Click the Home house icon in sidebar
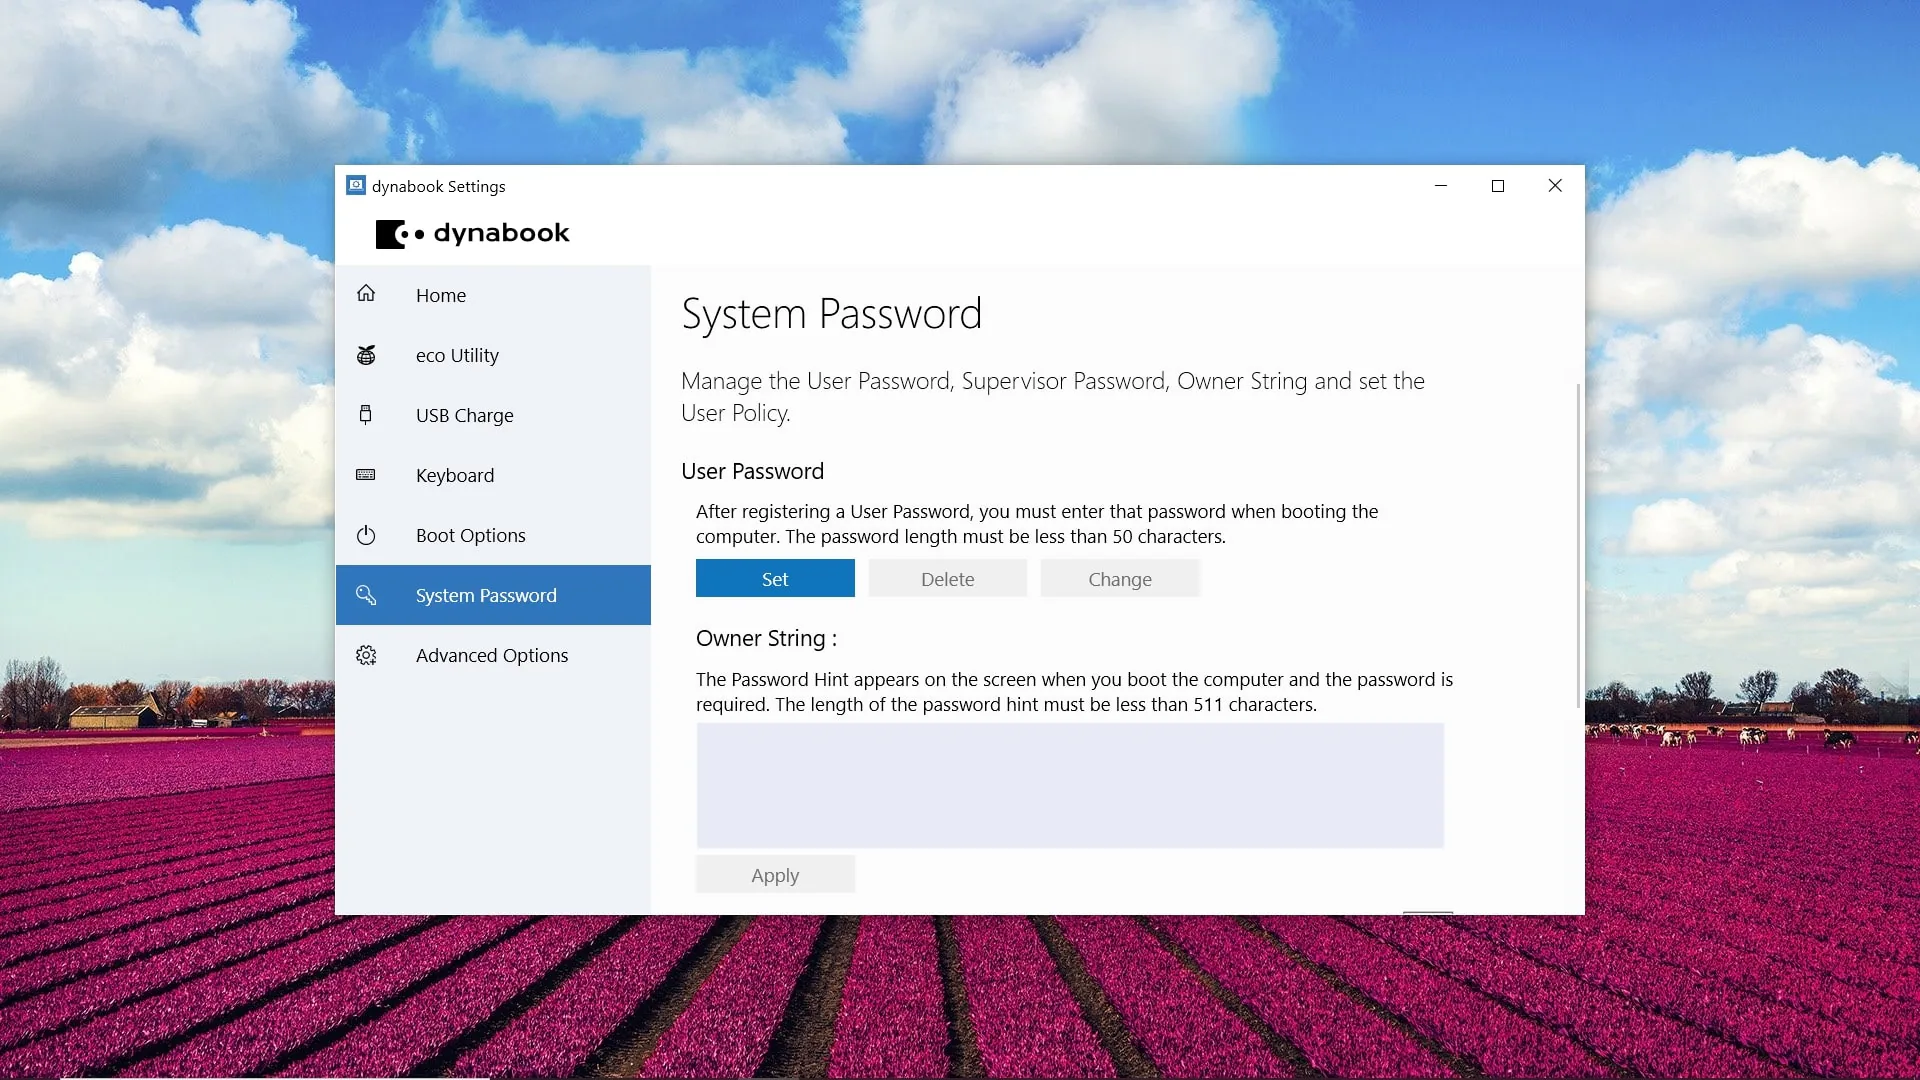 click(366, 294)
